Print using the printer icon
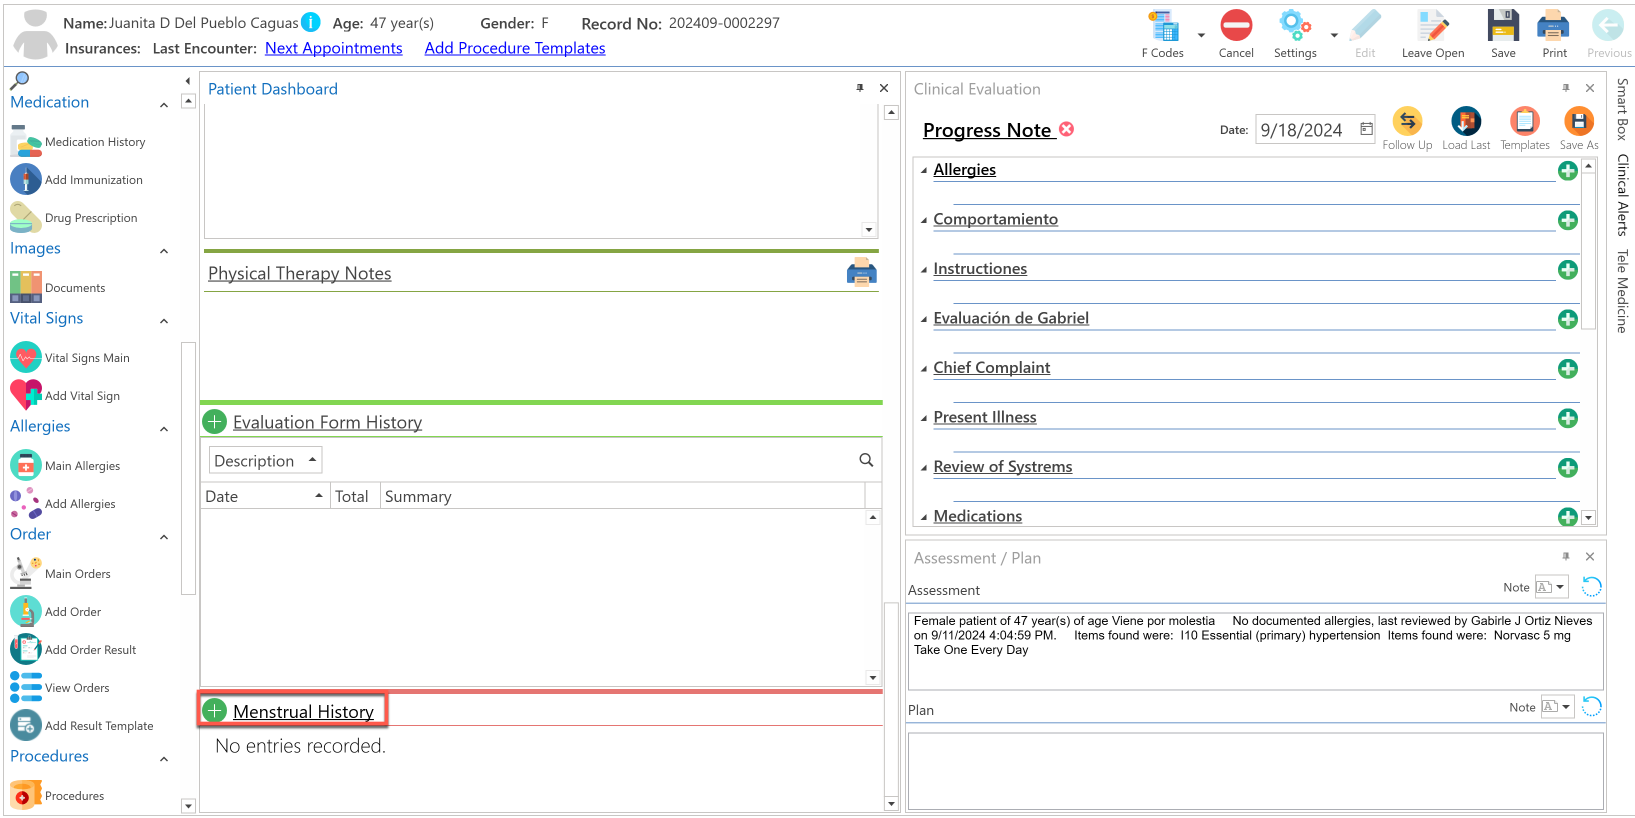This screenshot has width=1635, height=818. point(1554,26)
